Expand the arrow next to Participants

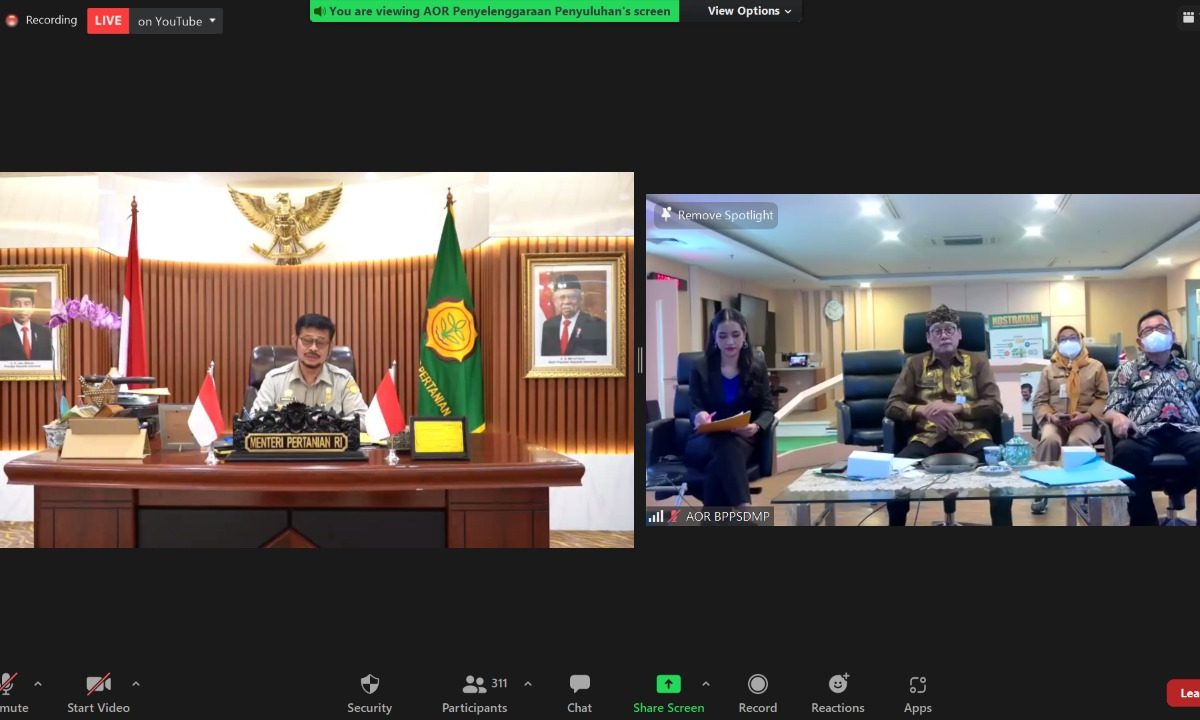(528, 684)
